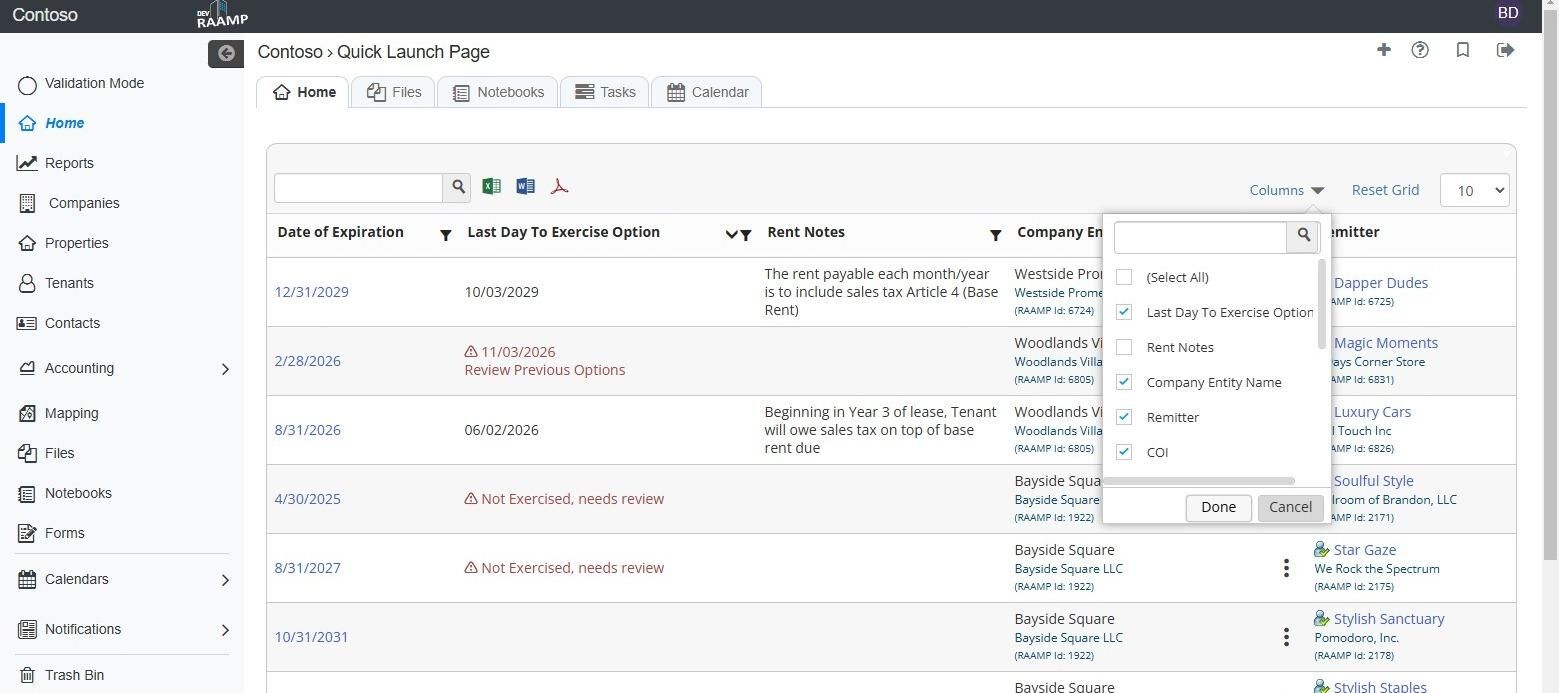Click sort arrow on Last Day To Exercise Option
The width and height of the screenshot is (1559, 693).
click(731, 234)
